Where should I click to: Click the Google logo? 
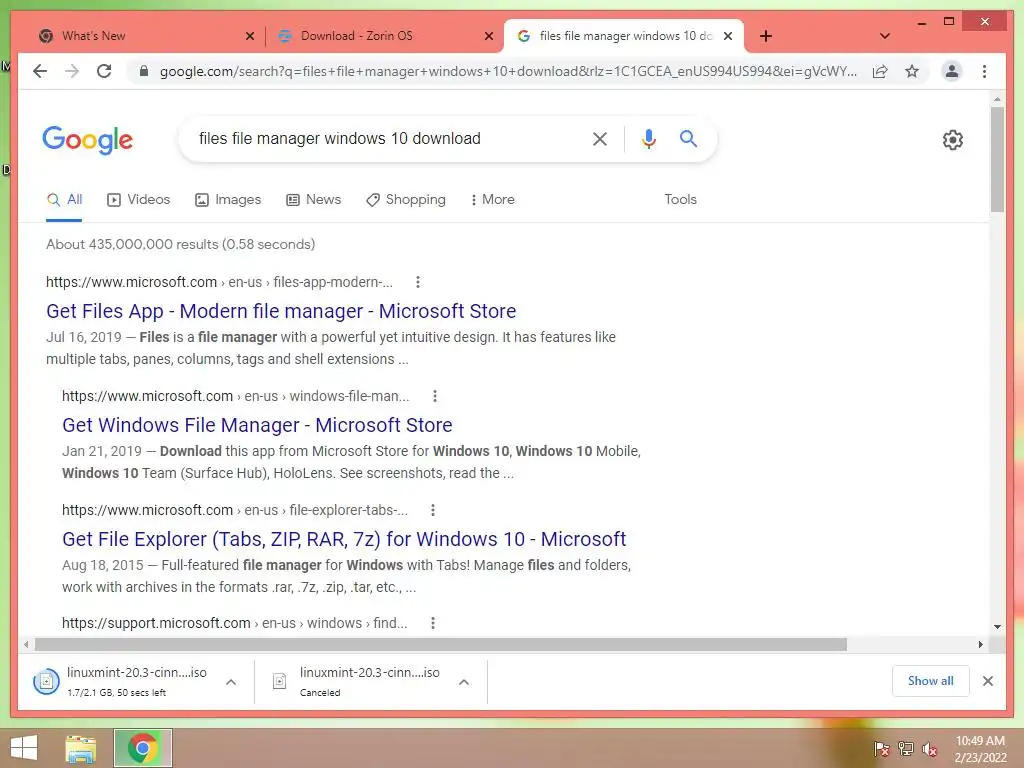pos(88,140)
